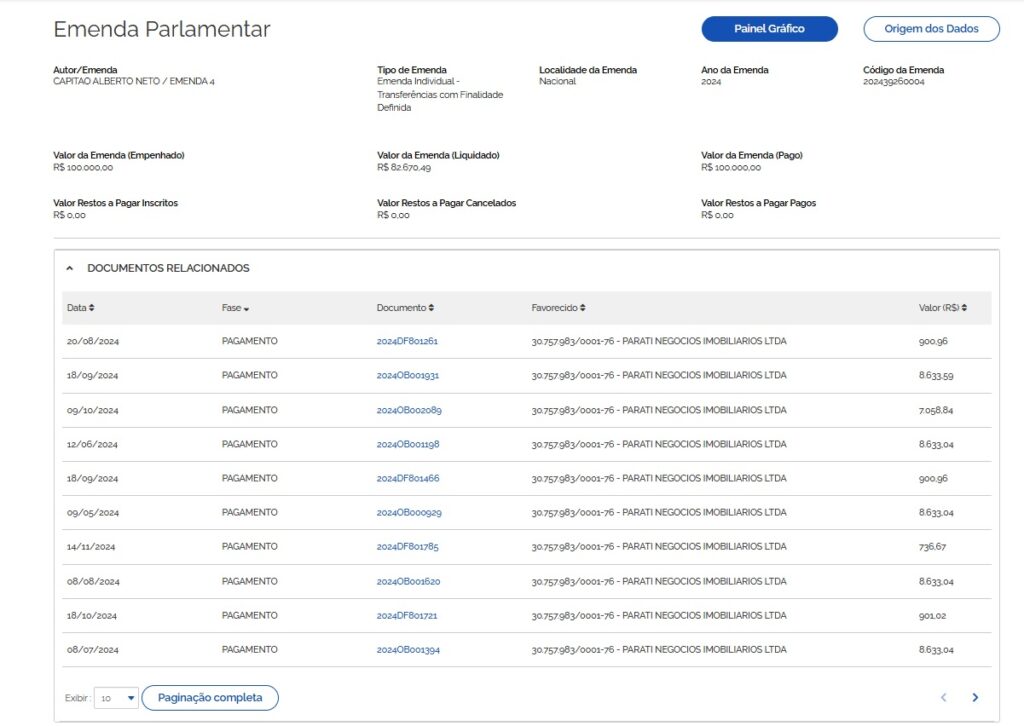1024x726 pixels.
Task: Select the Liquidado value R$ 82.670,49
Action: click(x=404, y=167)
